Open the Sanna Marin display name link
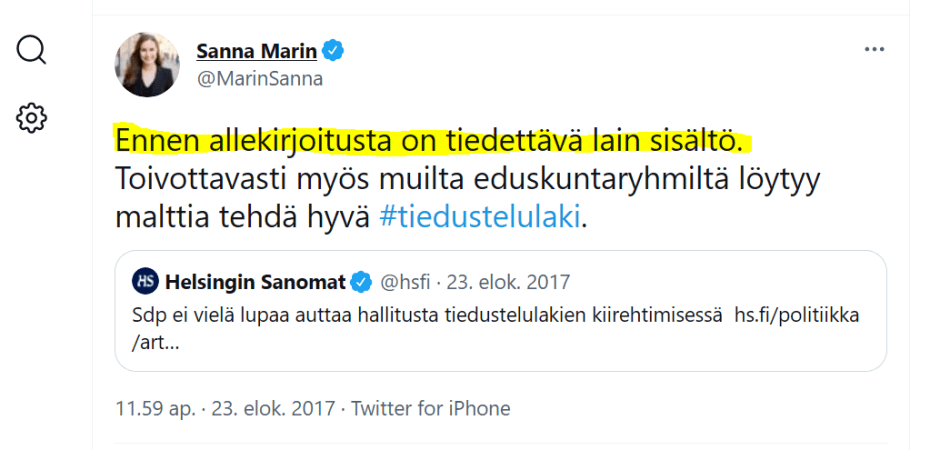The image size is (930, 450). click(255, 50)
